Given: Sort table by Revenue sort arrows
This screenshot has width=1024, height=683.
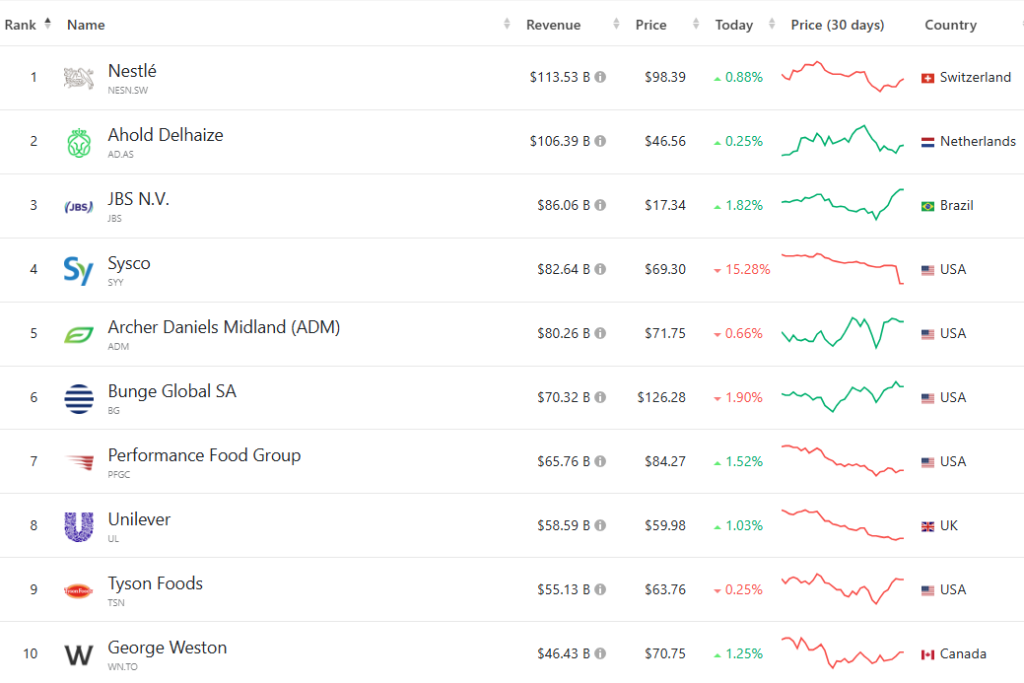Looking at the screenshot, I should (x=508, y=25).
